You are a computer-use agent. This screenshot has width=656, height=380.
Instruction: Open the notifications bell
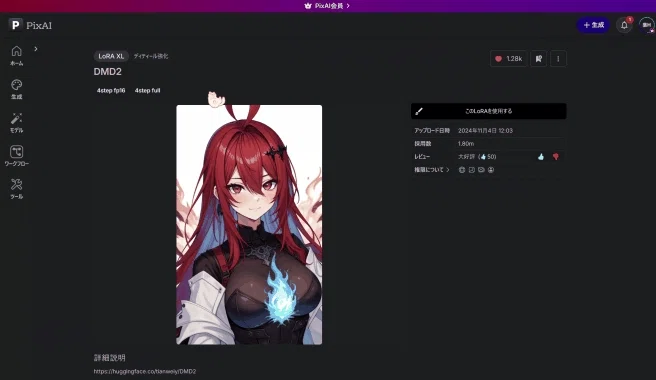(x=624, y=25)
